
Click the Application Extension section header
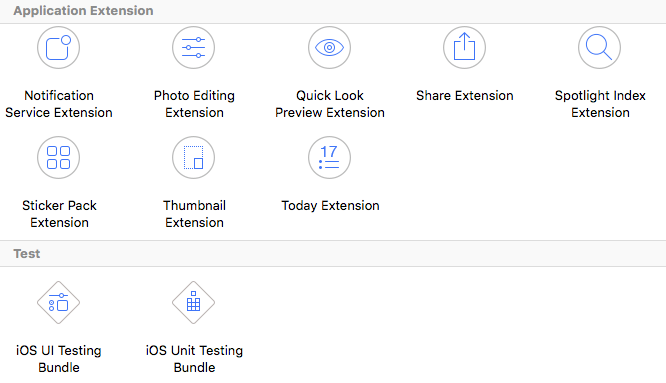click(x=83, y=11)
